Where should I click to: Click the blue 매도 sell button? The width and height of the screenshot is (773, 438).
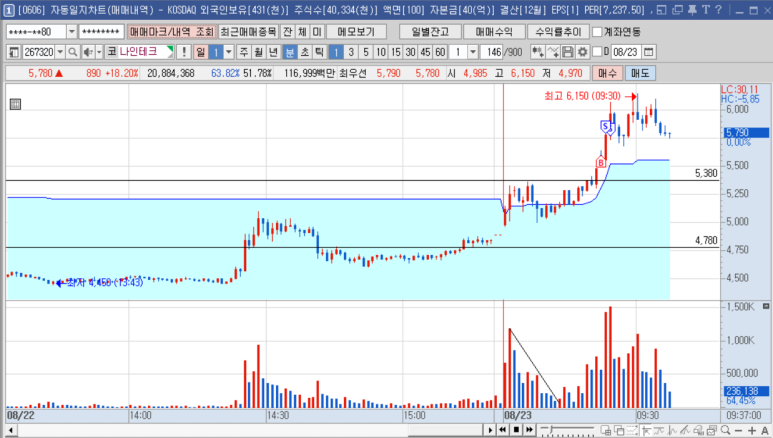coord(640,73)
